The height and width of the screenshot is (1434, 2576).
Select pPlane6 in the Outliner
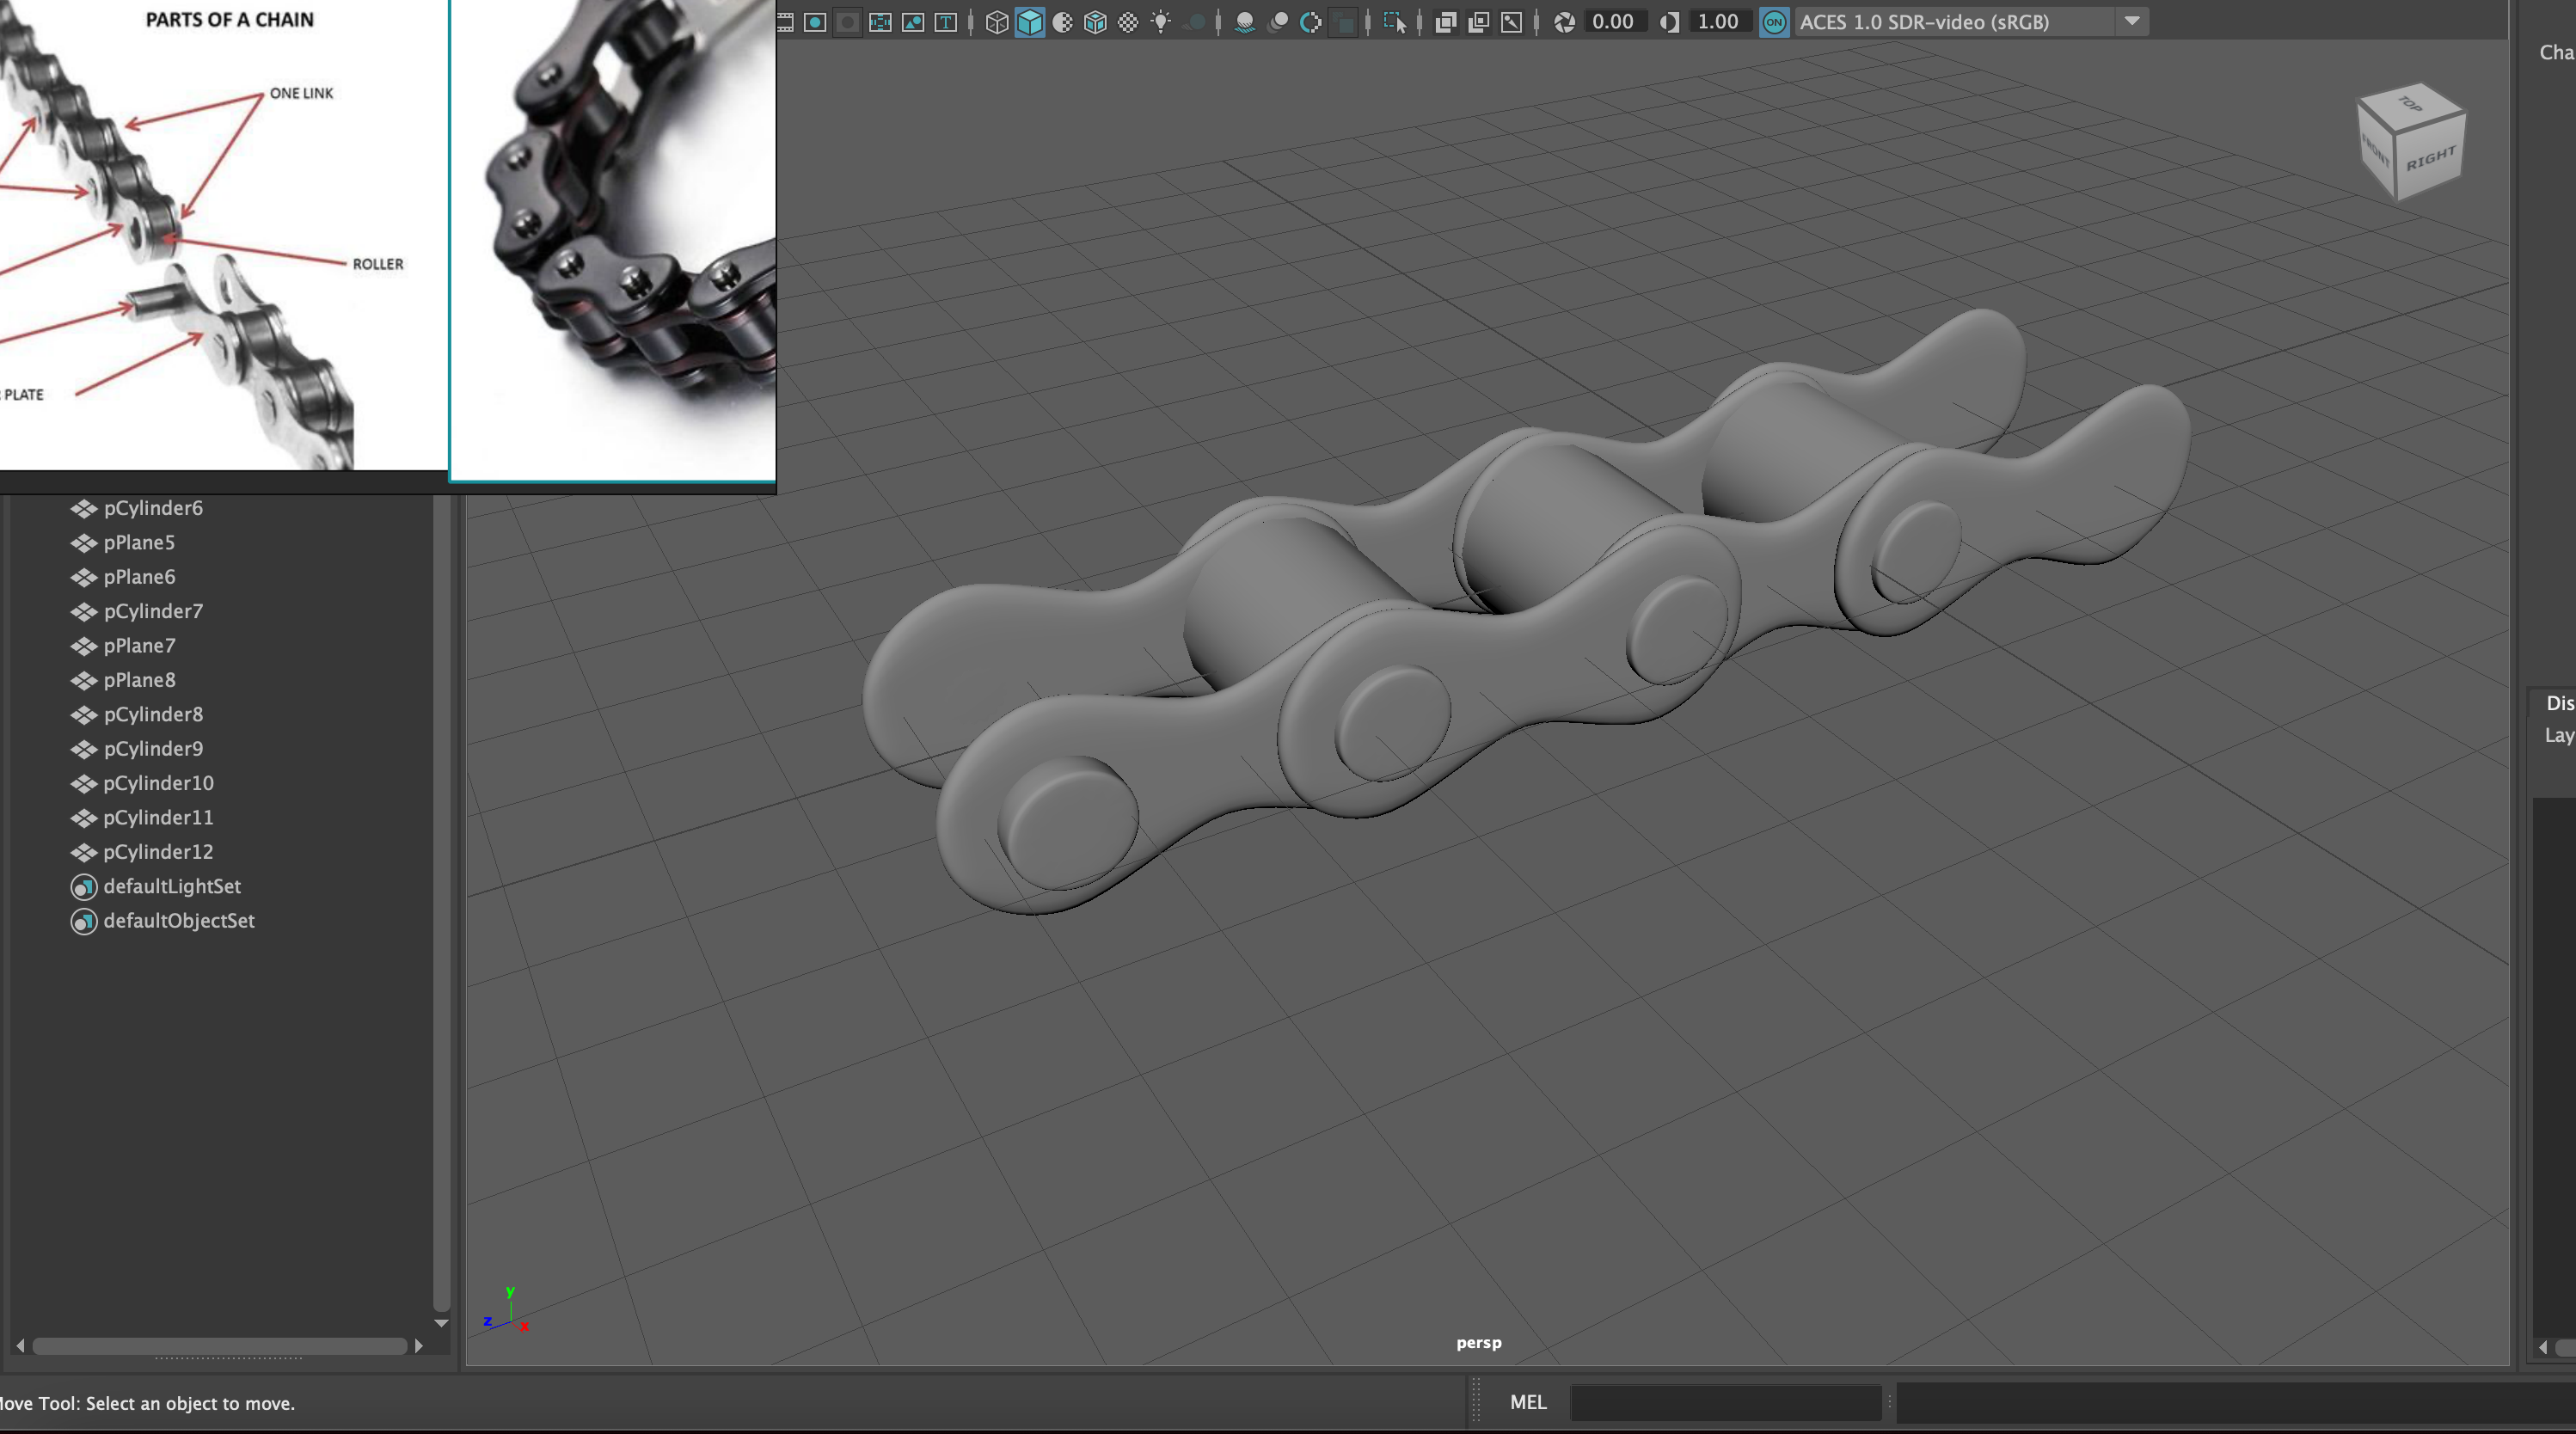[x=139, y=577]
